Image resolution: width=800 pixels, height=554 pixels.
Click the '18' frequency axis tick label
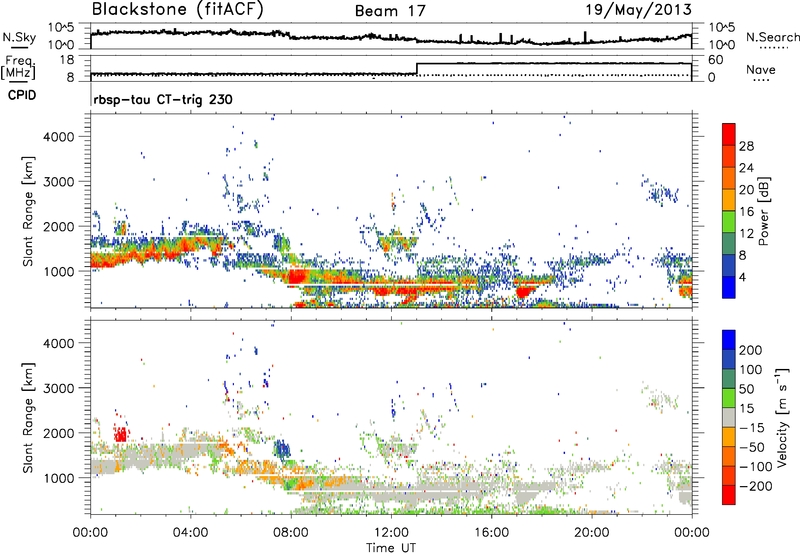coord(67,60)
